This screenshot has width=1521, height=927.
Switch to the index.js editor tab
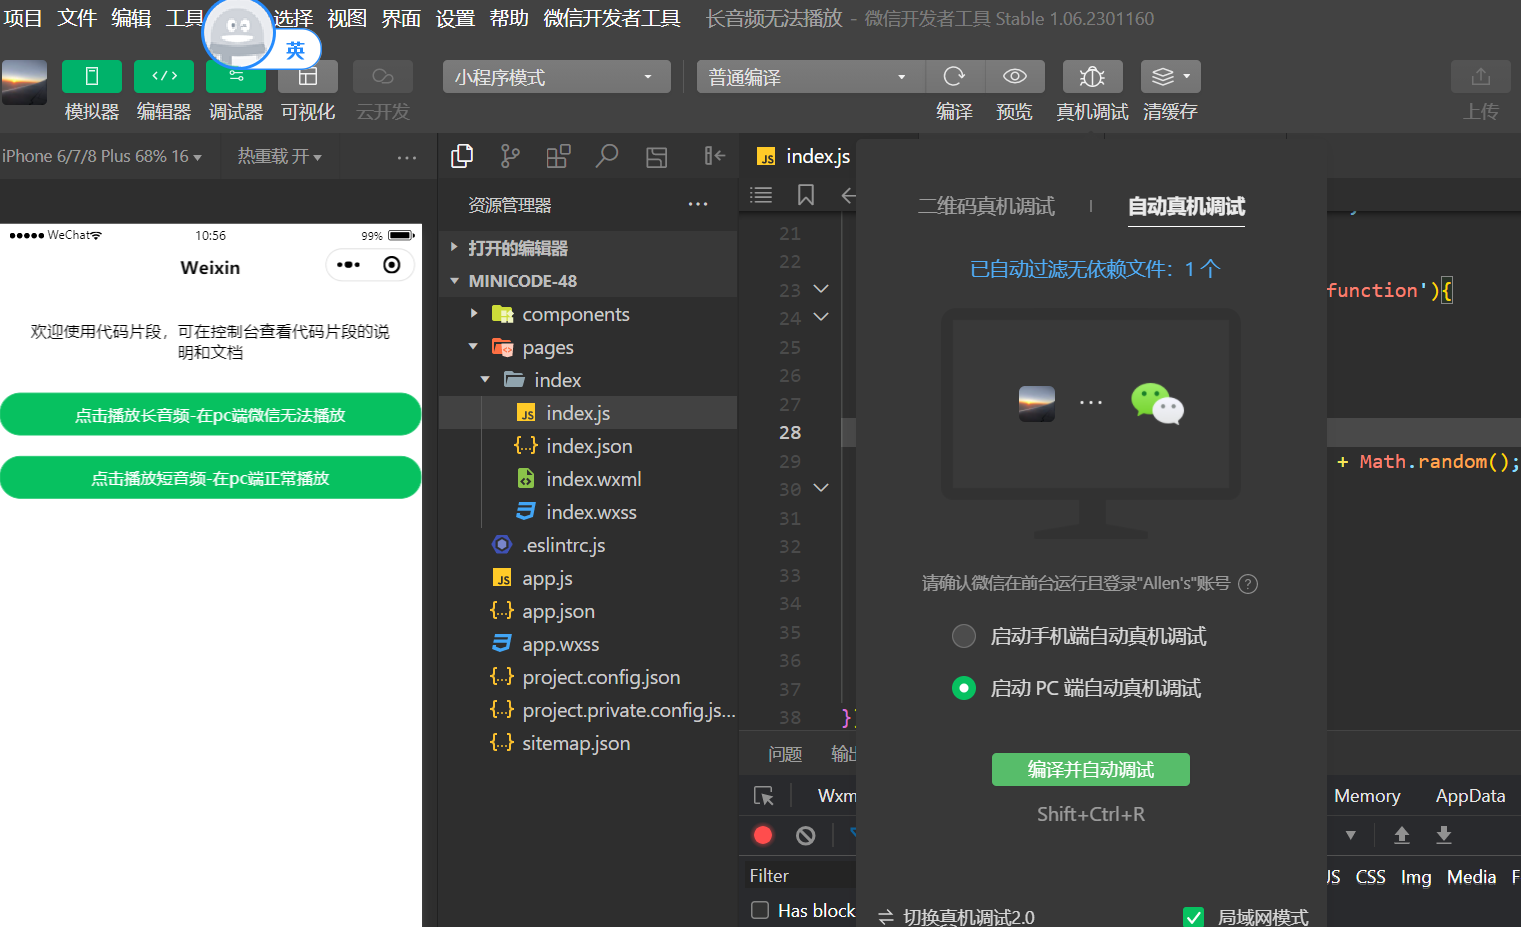pos(804,156)
